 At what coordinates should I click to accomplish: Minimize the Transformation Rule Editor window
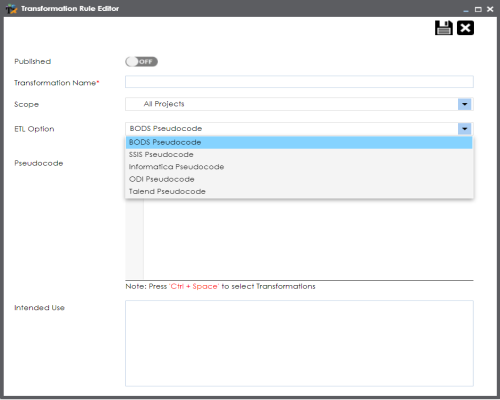coord(466,10)
